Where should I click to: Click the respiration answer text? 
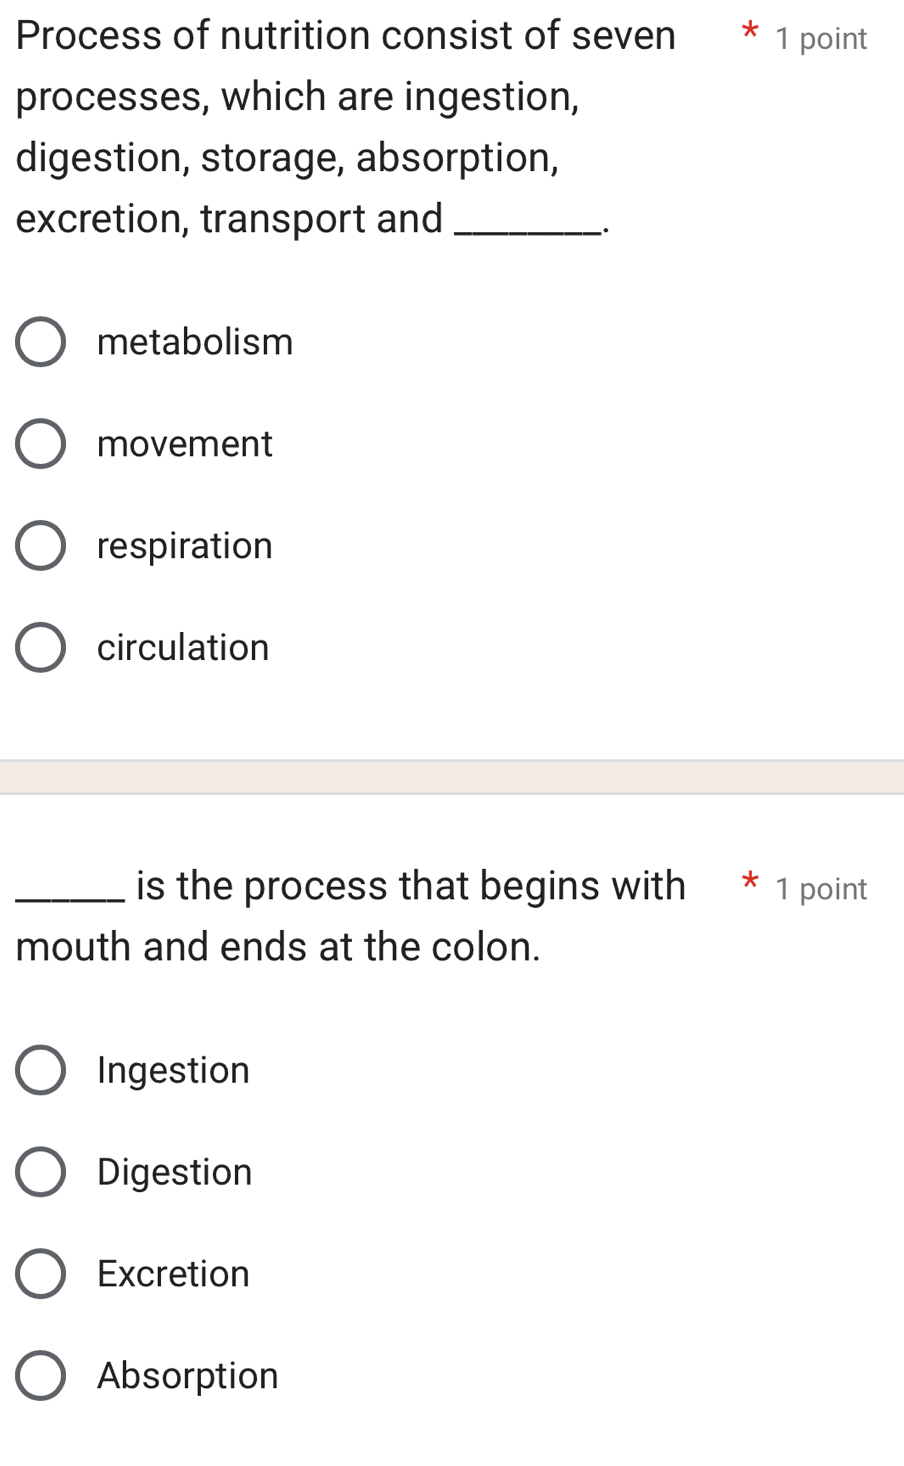184,545
